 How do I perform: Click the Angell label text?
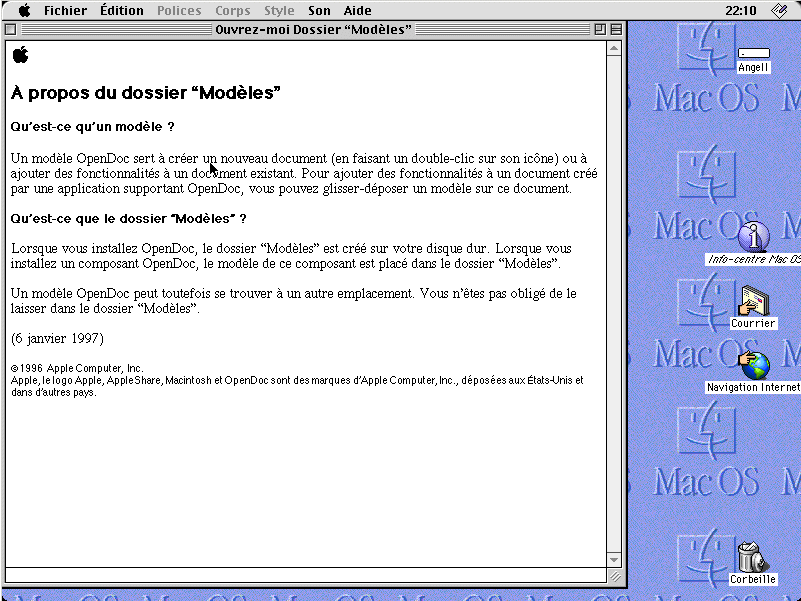pyautogui.click(x=753, y=67)
